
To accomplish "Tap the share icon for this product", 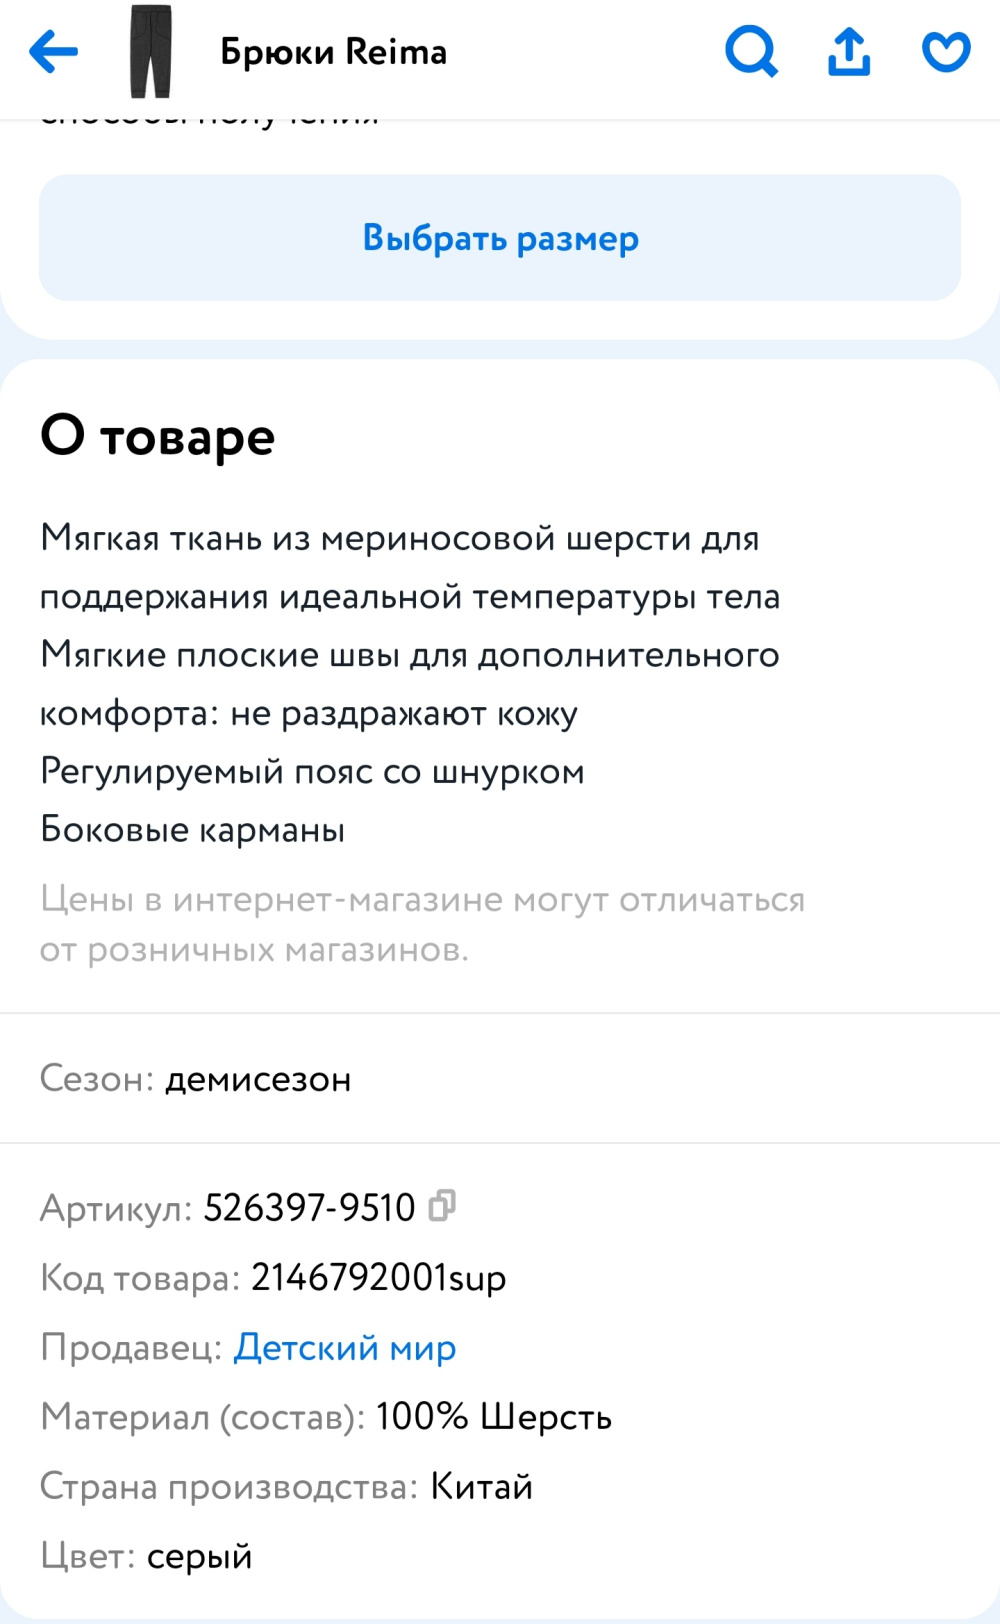I will tap(848, 52).
